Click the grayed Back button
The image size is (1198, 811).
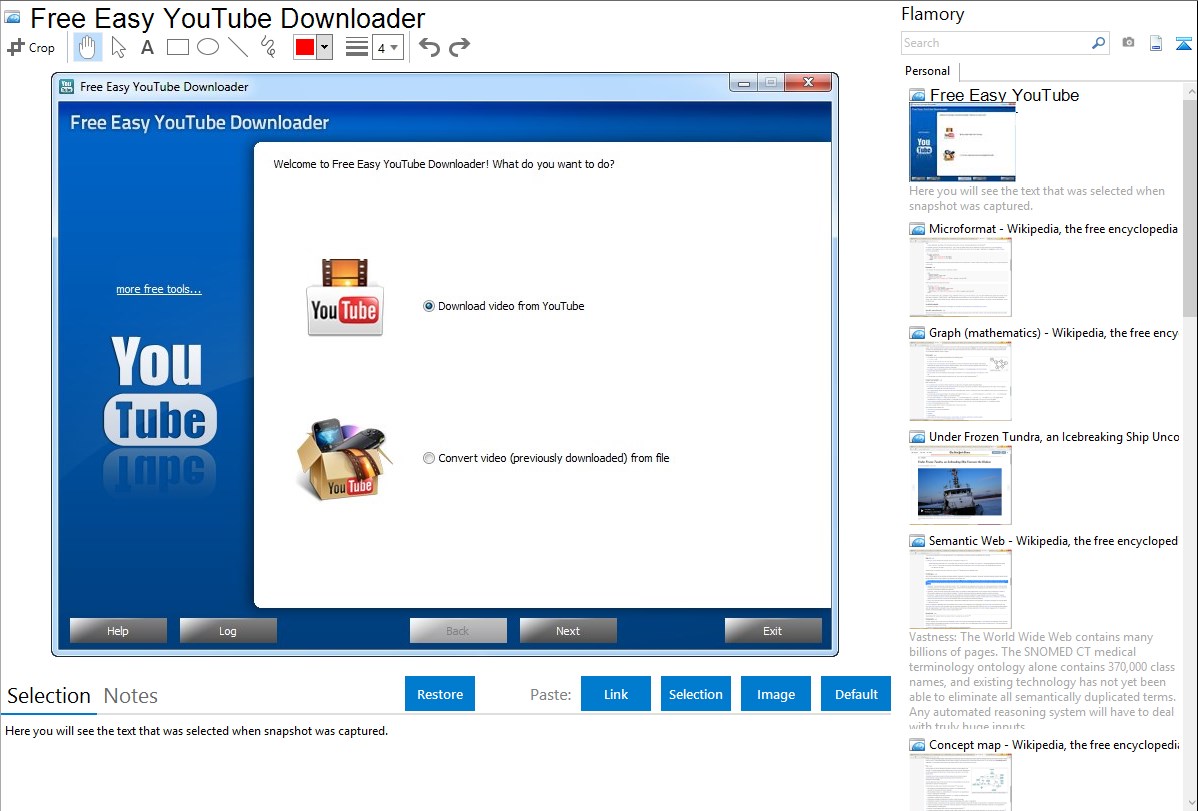pyautogui.click(x=458, y=631)
